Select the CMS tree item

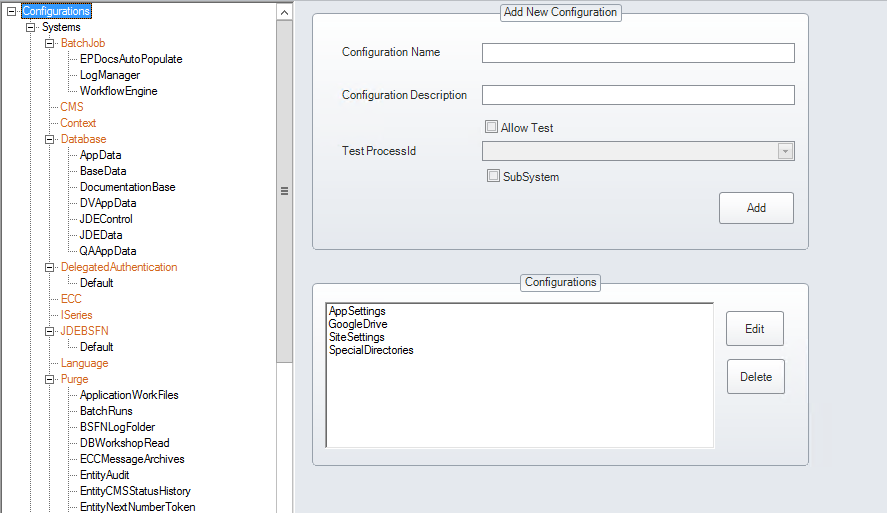click(72, 107)
